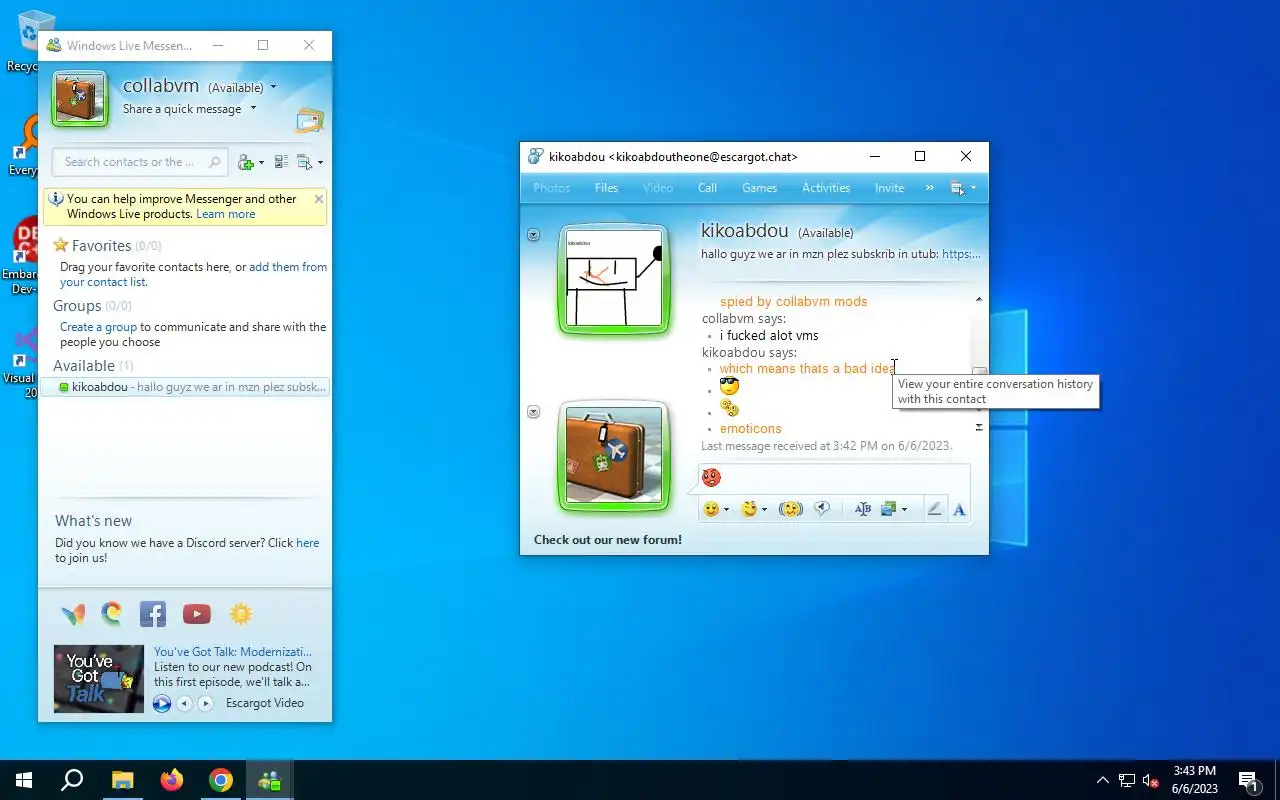Open the background picture dropdown arrow

[904, 510]
